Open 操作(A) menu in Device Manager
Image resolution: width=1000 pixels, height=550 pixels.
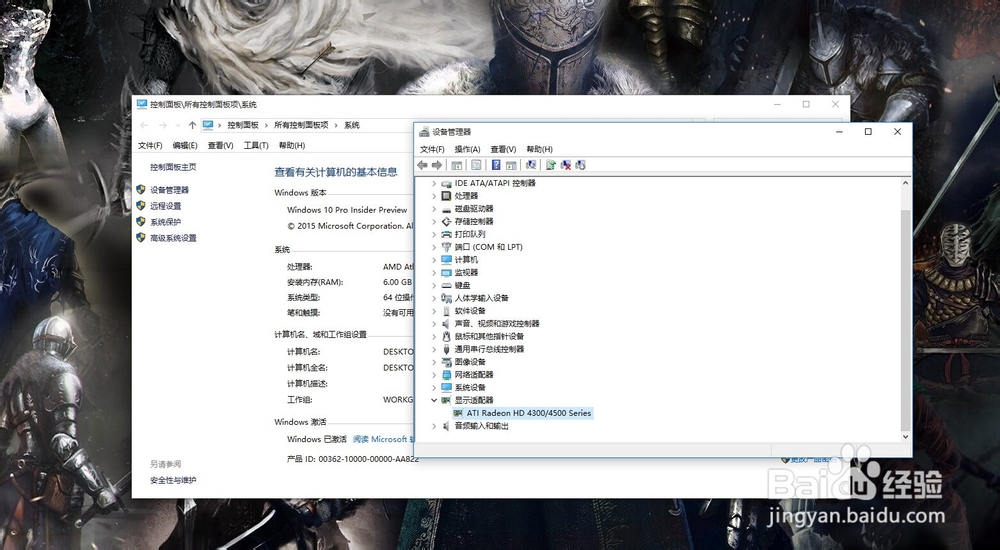click(x=467, y=149)
